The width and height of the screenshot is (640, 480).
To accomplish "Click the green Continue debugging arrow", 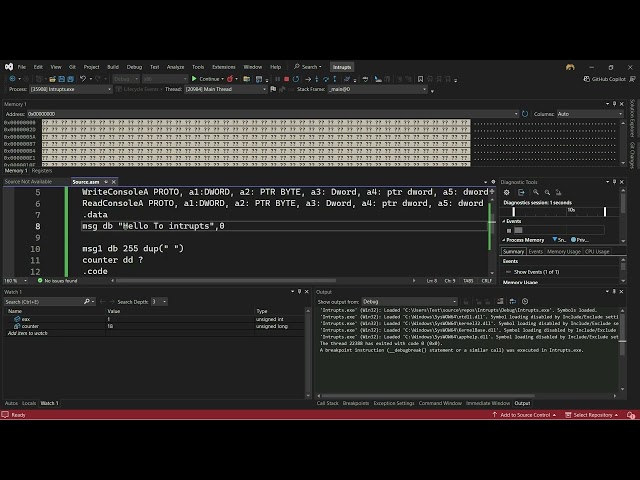I will click(x=194, y=79).
